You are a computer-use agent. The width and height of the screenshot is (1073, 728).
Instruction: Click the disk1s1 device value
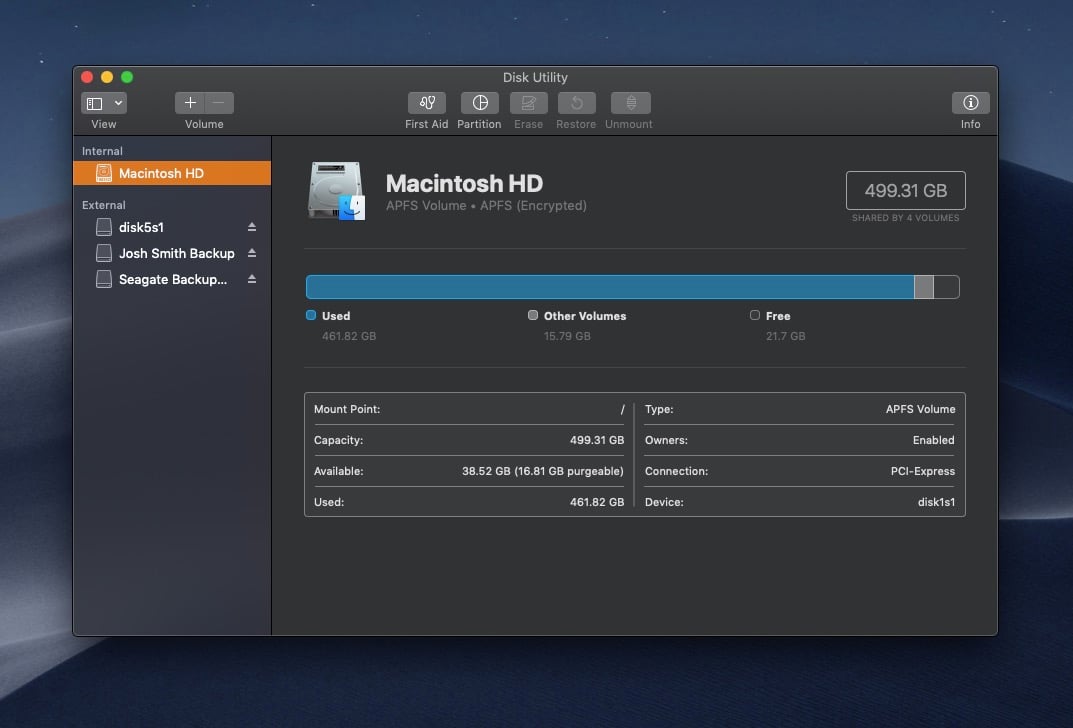tap(936, 502)
